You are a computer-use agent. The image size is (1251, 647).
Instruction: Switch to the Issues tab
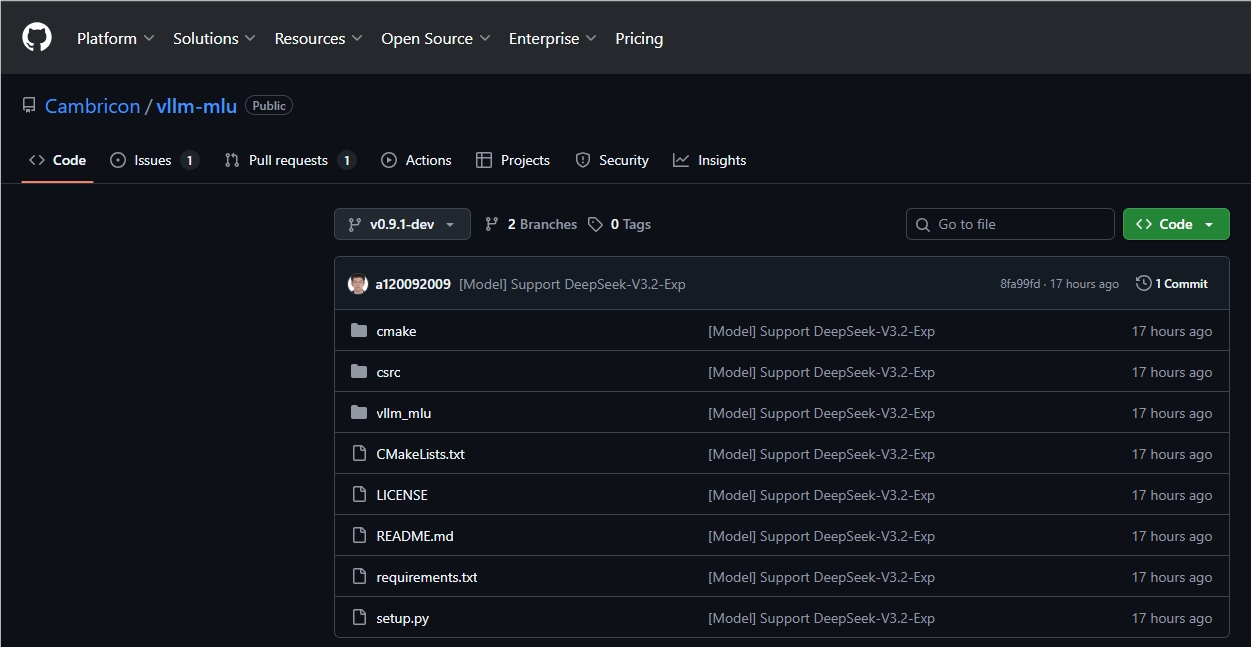coord(153,160)
